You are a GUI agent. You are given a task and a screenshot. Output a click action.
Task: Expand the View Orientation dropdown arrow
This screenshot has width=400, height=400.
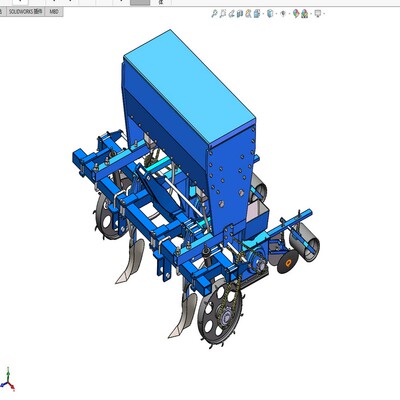[x=263, y=14]
